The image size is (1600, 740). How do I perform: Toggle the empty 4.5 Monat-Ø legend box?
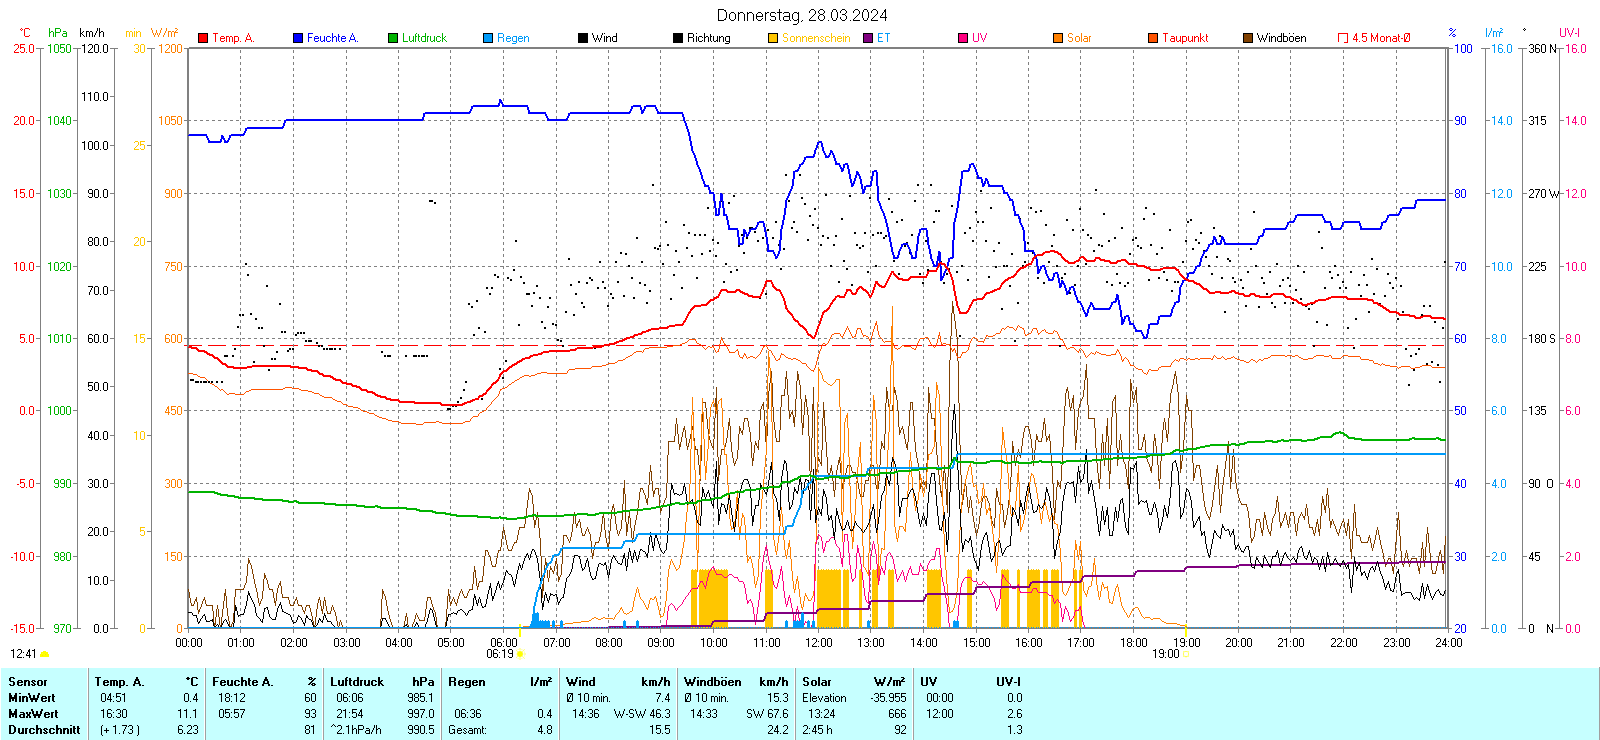pos(1343,38)
